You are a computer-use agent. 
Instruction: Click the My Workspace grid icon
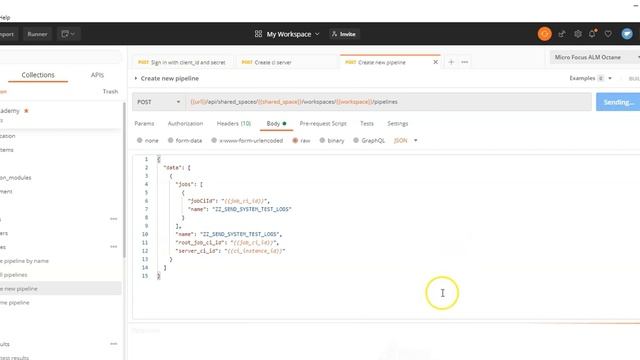pyautogui.click(x=258, y=34)
